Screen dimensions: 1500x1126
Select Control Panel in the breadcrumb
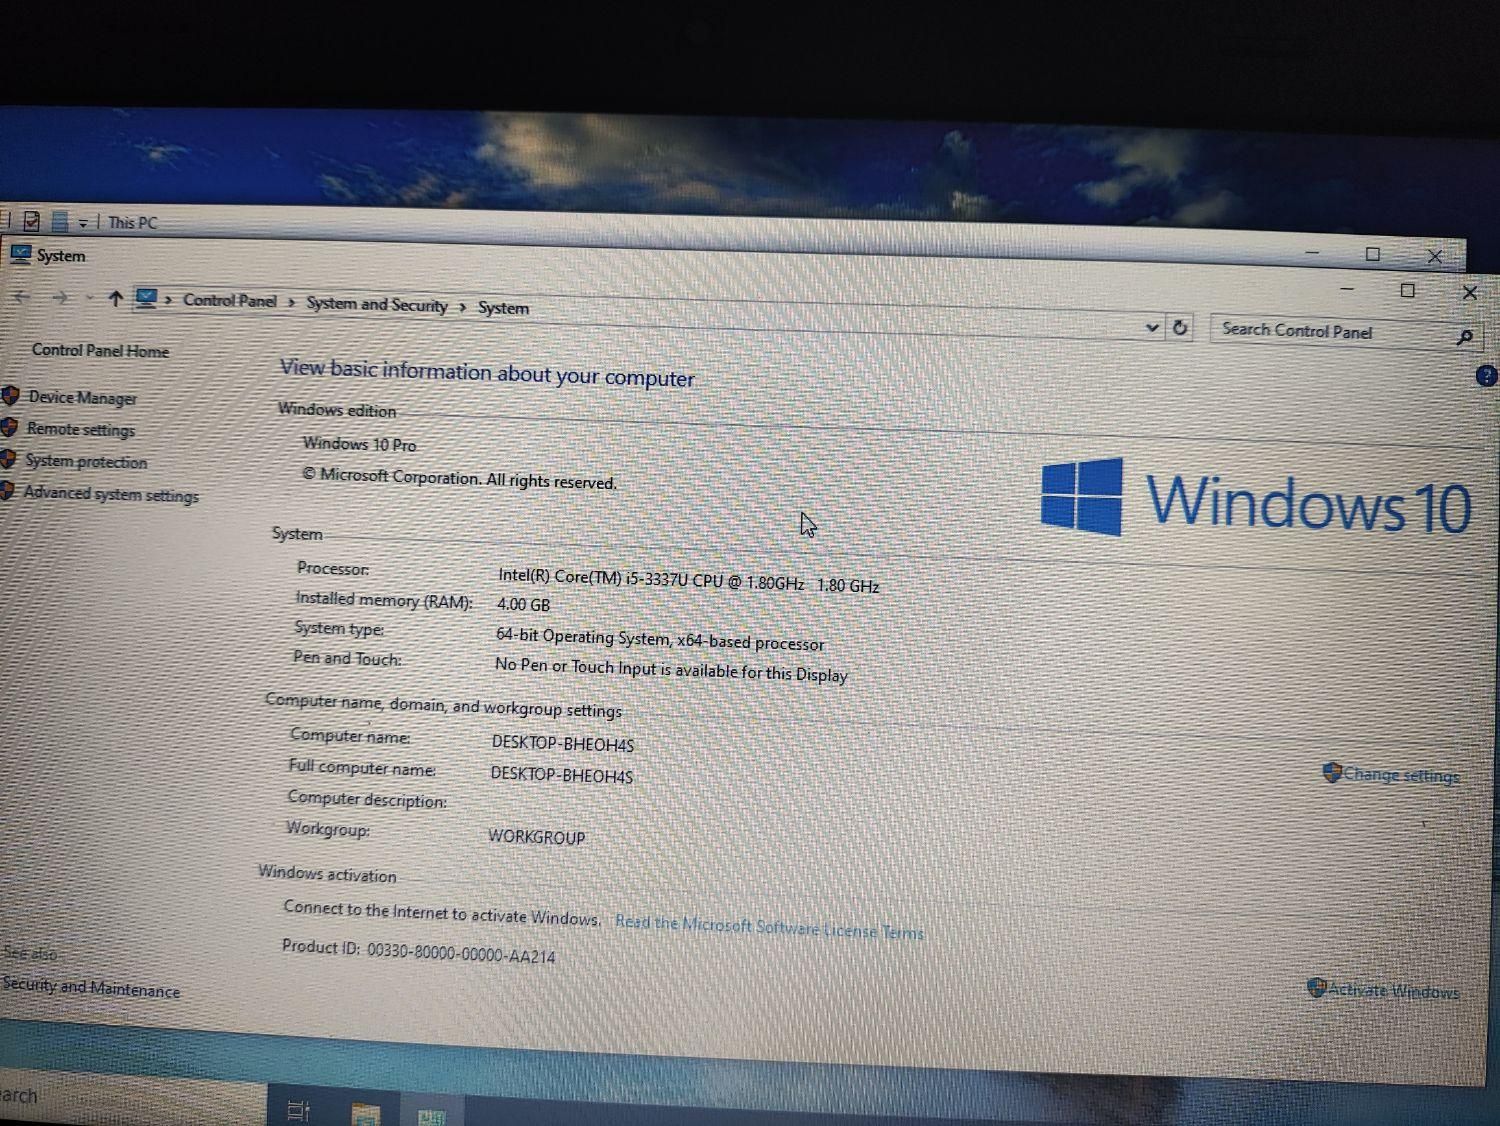point(229,300)
